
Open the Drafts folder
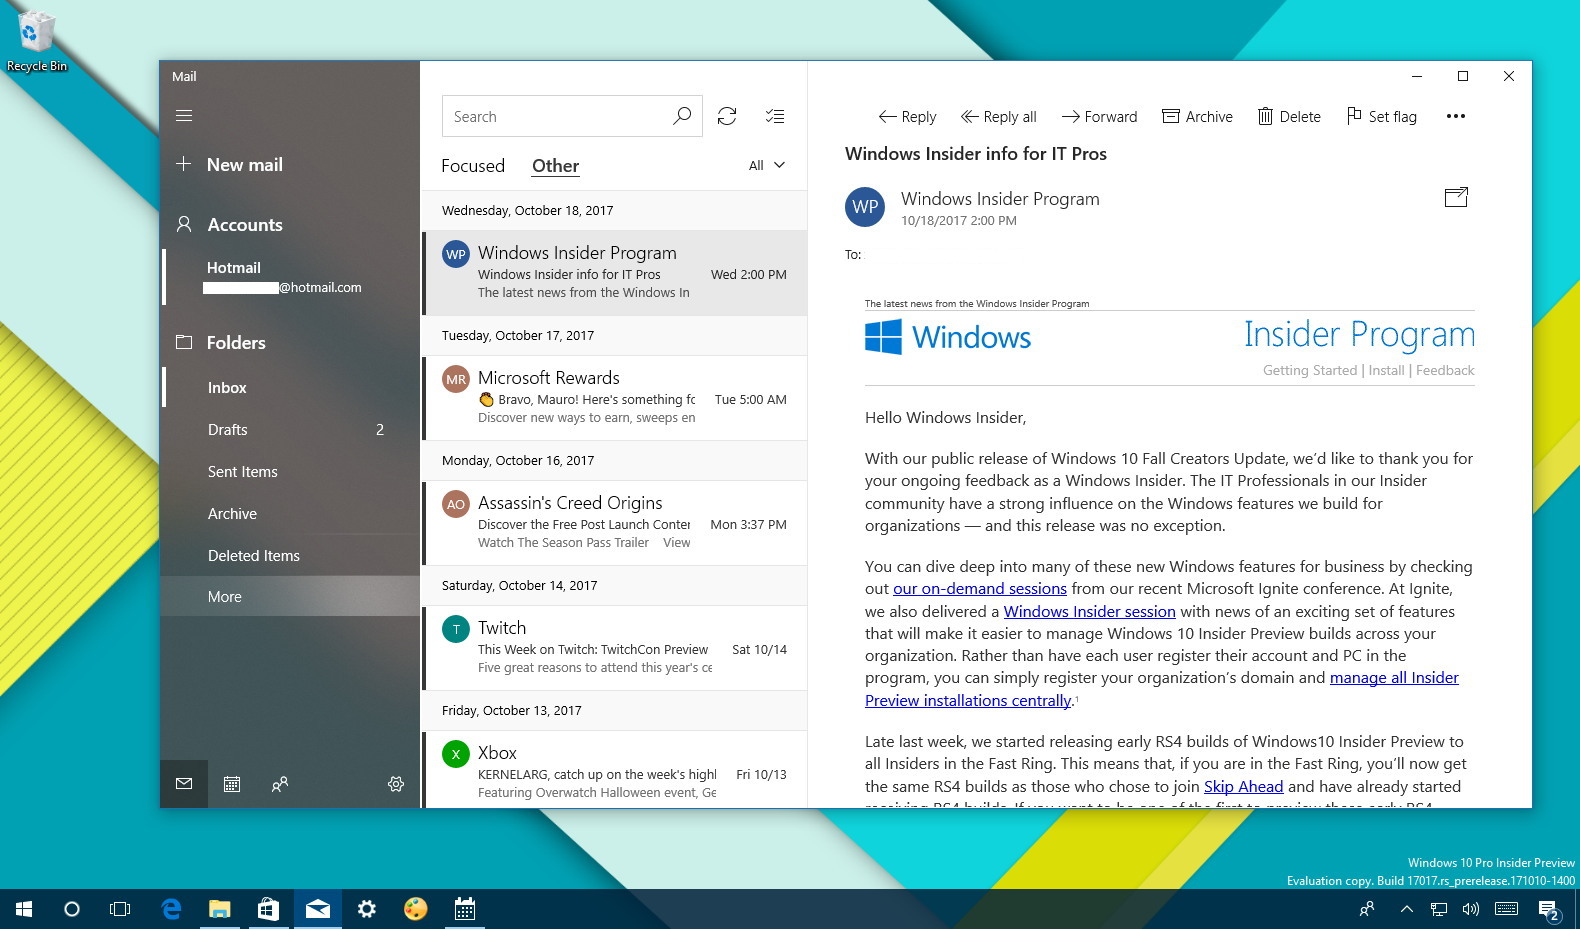(x=290, y=430)
